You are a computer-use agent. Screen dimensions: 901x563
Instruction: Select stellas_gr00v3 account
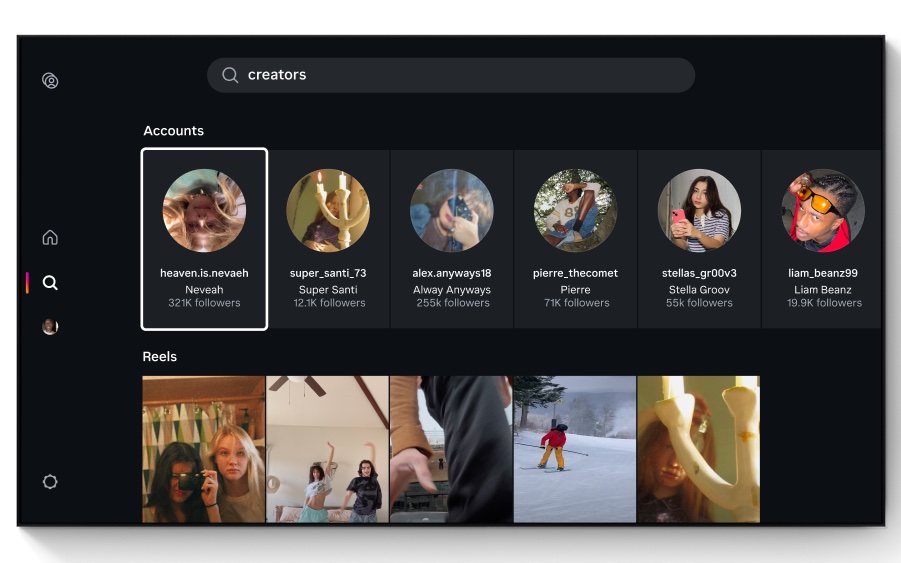pos(699,239)
